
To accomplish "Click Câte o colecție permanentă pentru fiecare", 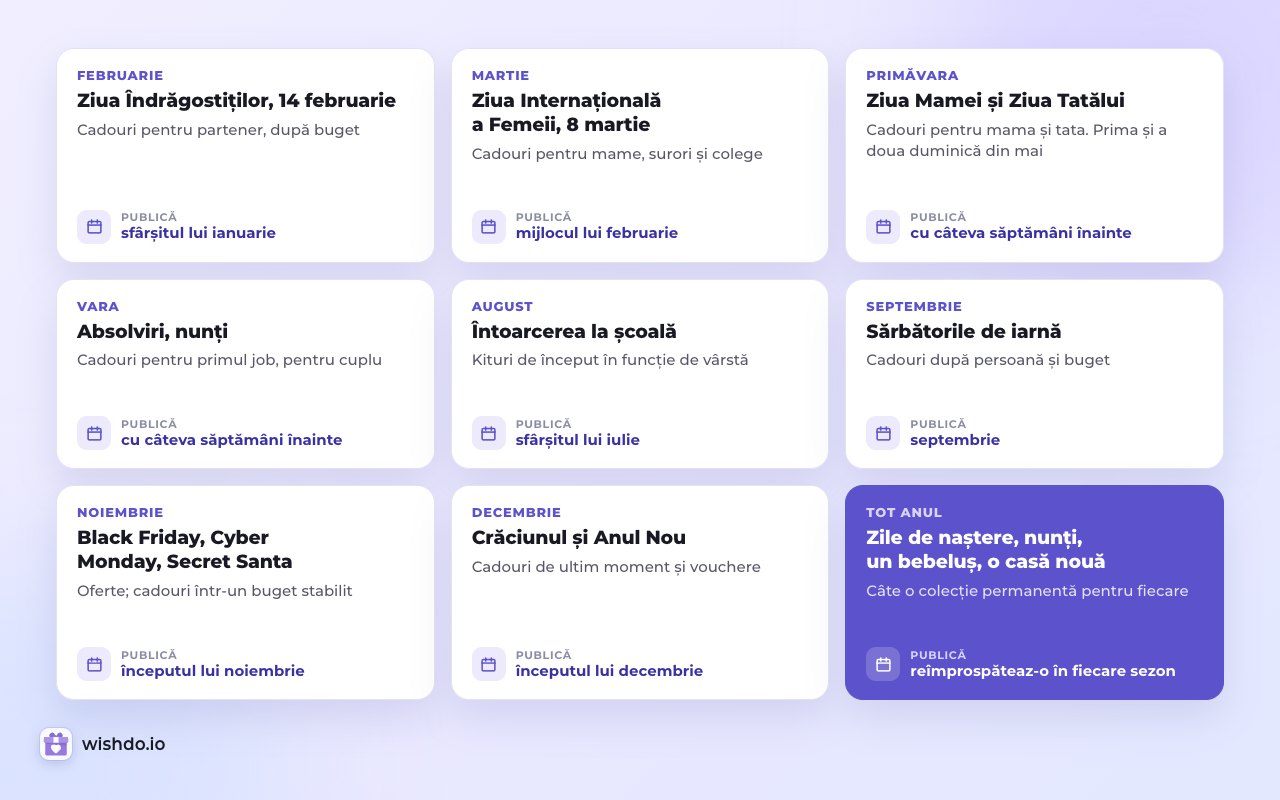I will 1027,591.
